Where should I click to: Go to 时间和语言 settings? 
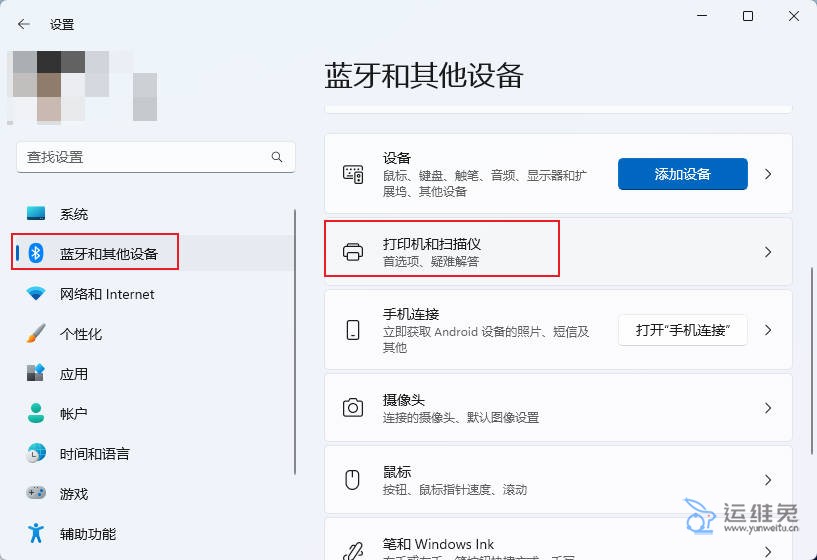tap(94, 453)
